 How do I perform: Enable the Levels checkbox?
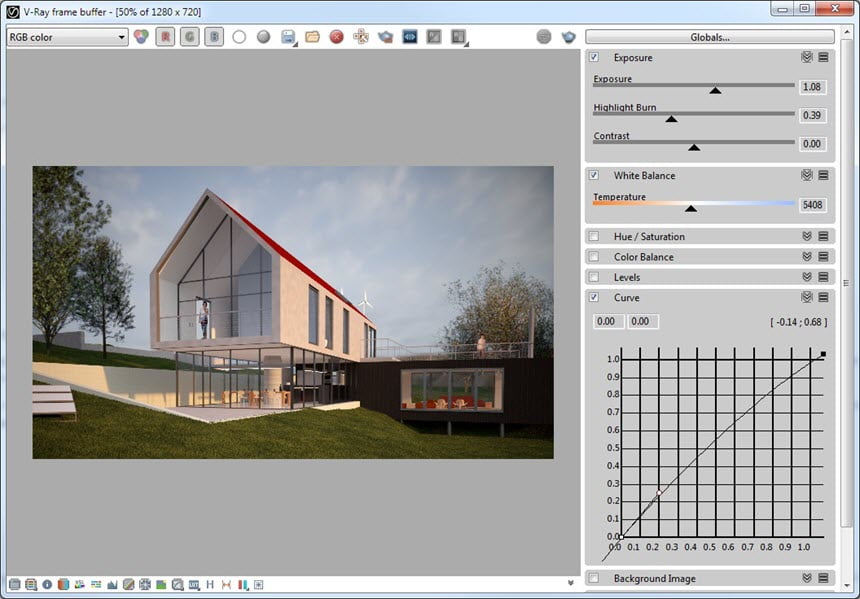tap(594, 277)
